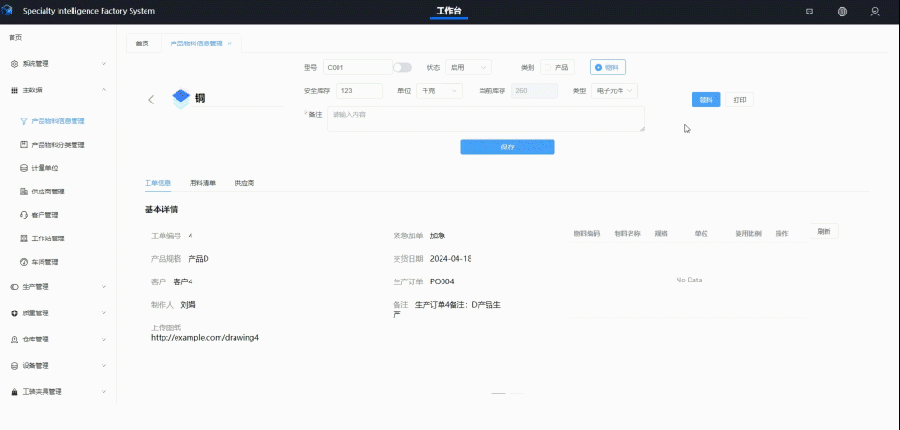Click the blue 保存 button
The width and height of the screenshot is (900, 430).
pos(507,147)
